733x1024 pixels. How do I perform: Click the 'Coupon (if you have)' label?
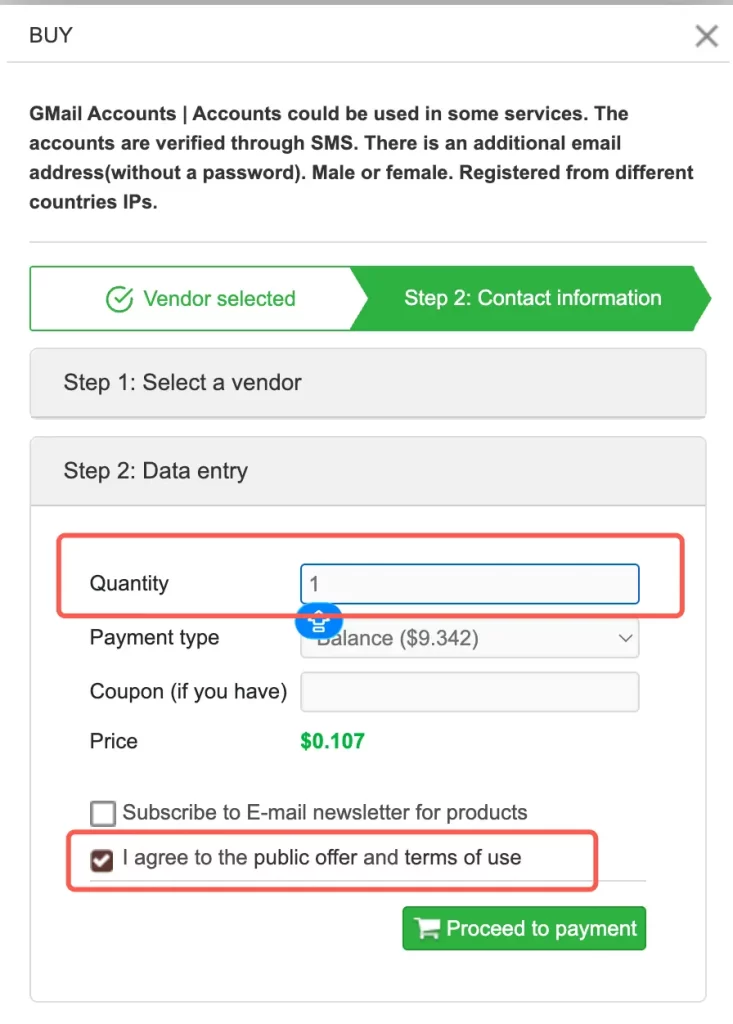(x=188, y=691)
